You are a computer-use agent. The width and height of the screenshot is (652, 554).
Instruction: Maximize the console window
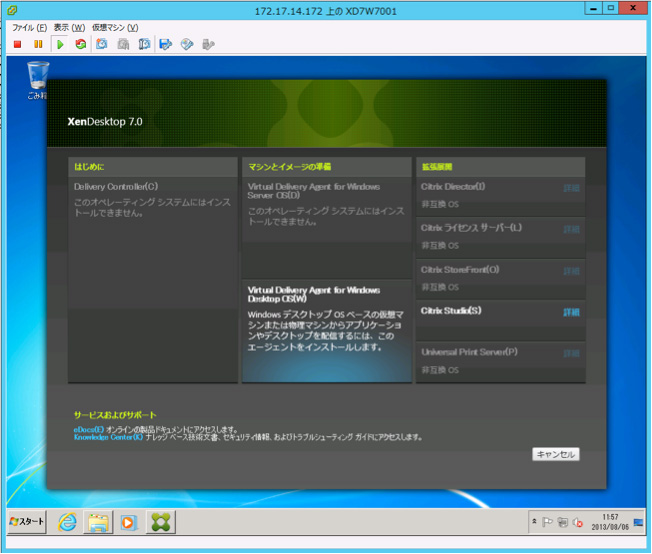pyautogui.click(x=610, y=8)
